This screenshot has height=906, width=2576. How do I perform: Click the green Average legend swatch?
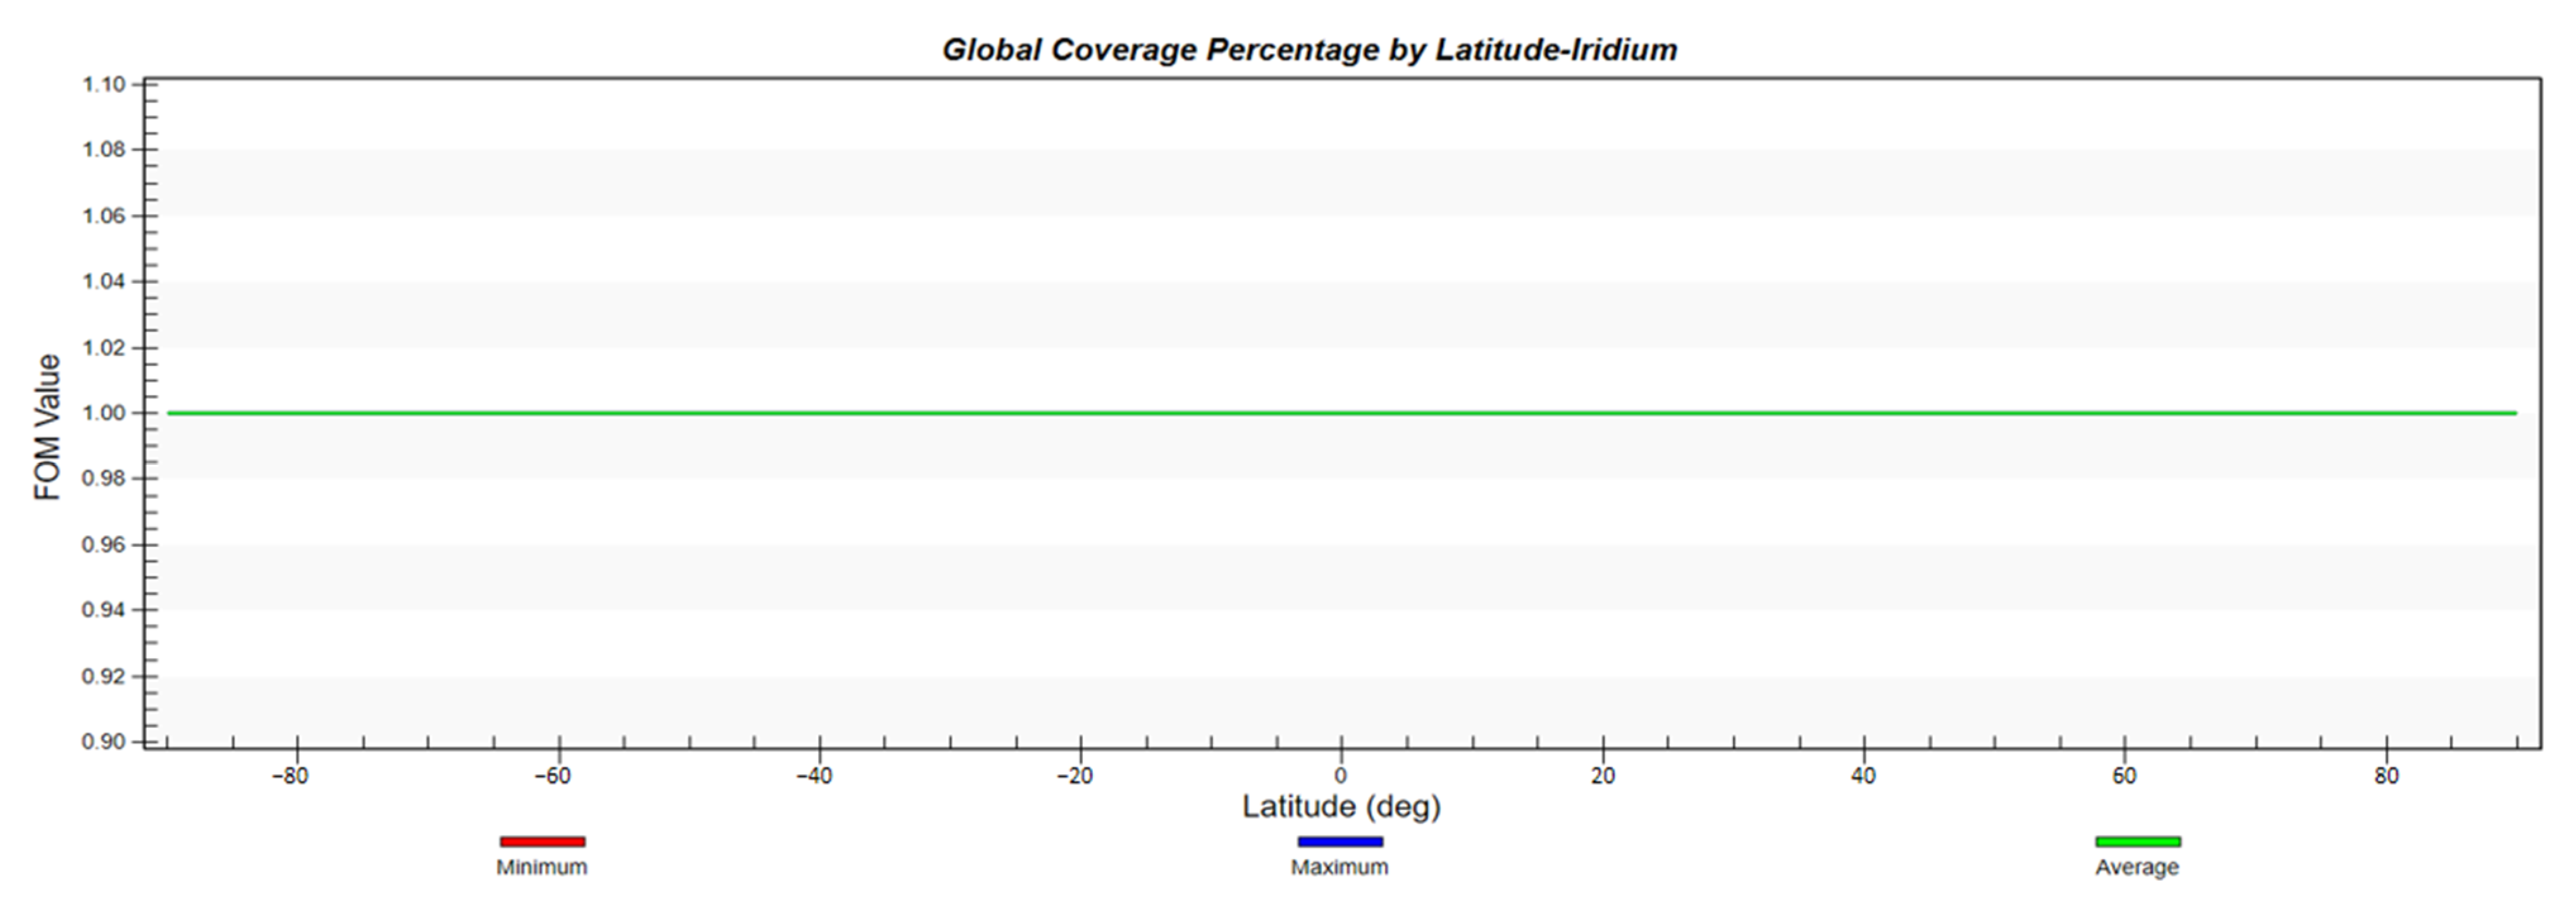point(2138,842)
